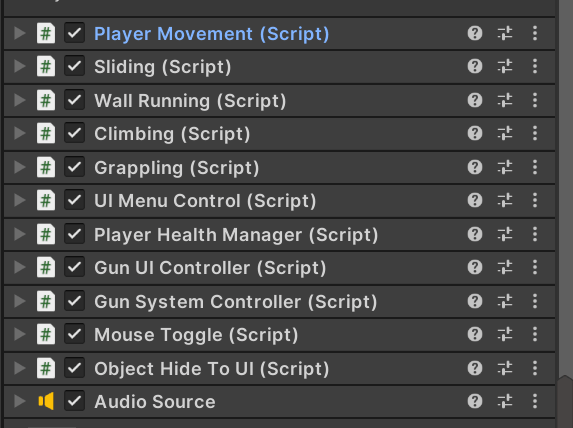Click the Mouse Toggle (Script) label
573x428 pixels.
196,335
